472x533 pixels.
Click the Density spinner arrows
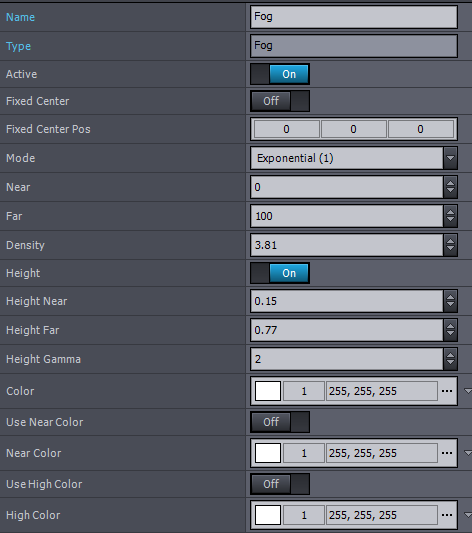tap(450, 245)
